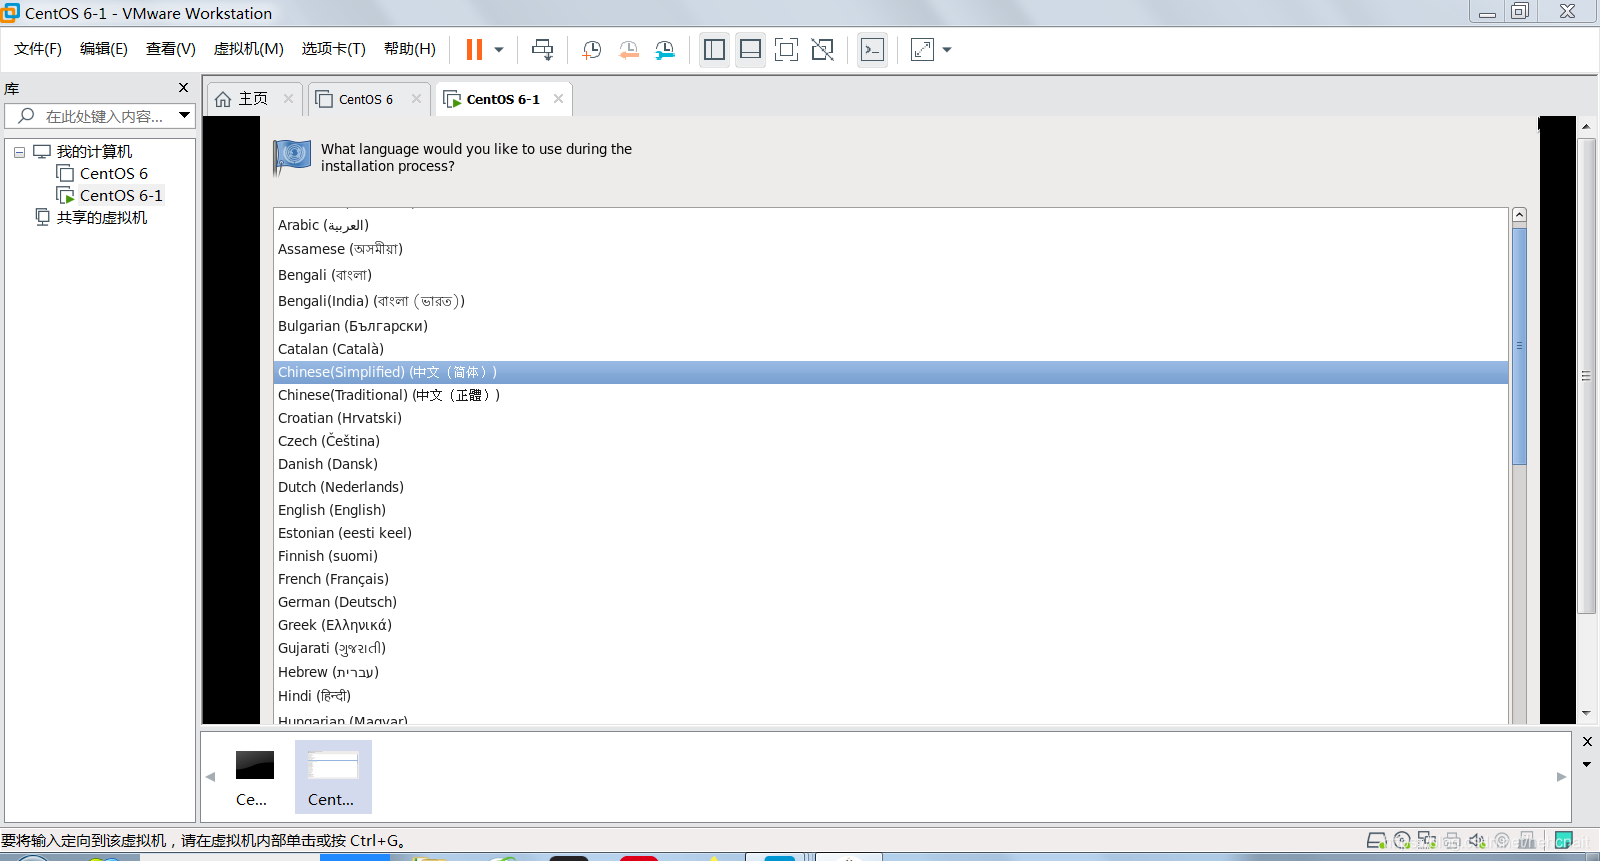The width and height of the screenshot is (1600, 861).
Task: Select Arabic language
Action: [890, 225]
